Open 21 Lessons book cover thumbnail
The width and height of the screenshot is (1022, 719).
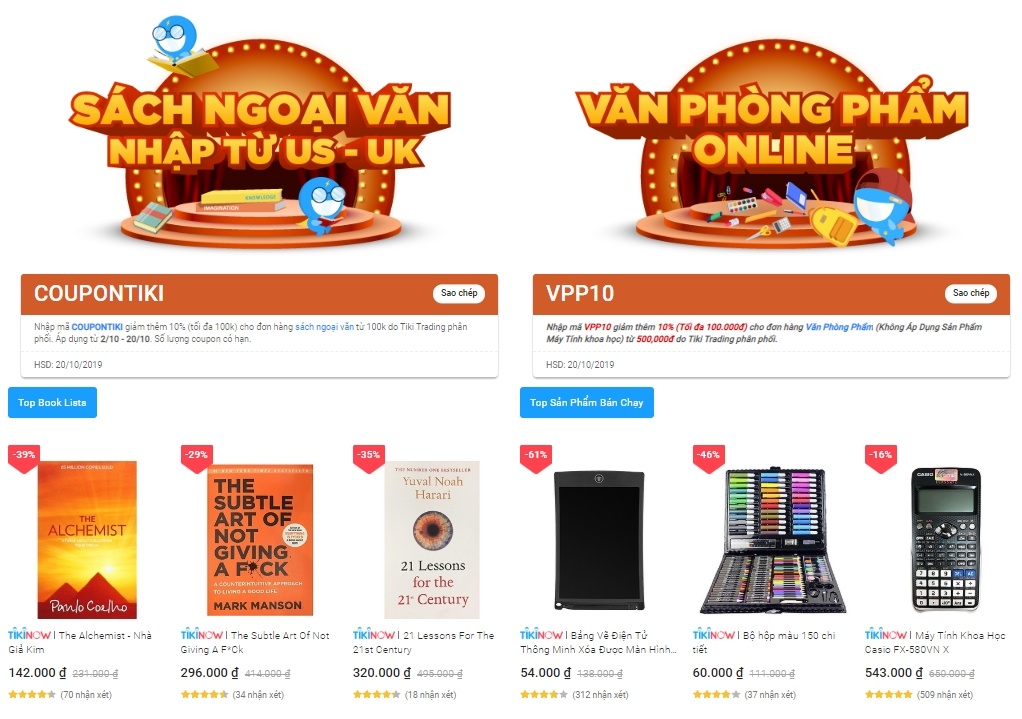(433, 540)
